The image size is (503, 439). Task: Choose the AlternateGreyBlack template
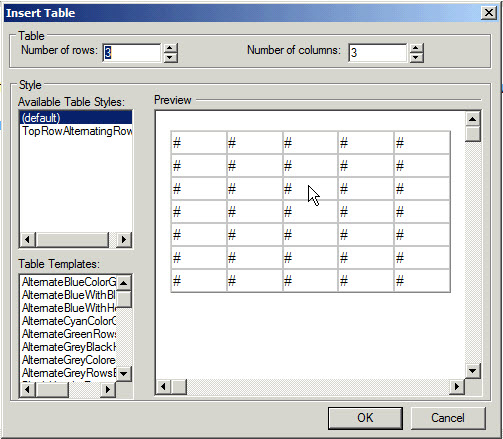click(68, 347)
